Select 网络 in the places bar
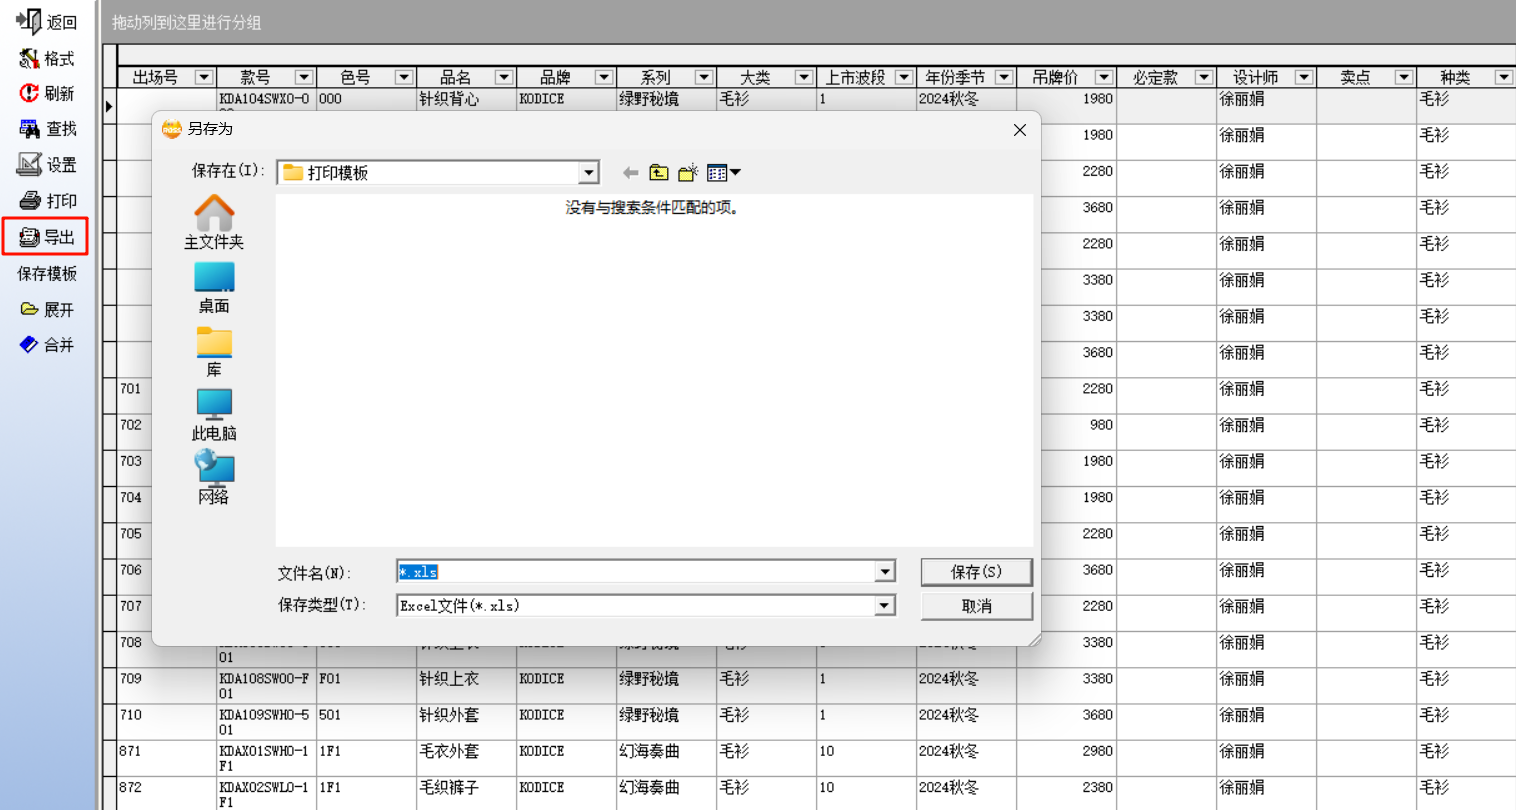This screenshot has height=810, width=1516. 214,478
